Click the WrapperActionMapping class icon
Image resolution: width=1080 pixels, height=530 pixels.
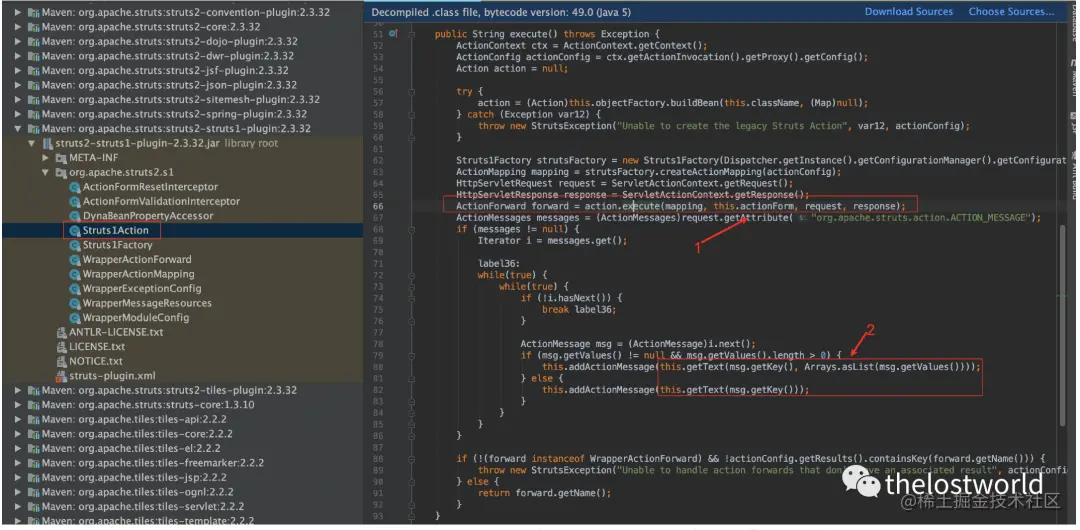(74, 274)
